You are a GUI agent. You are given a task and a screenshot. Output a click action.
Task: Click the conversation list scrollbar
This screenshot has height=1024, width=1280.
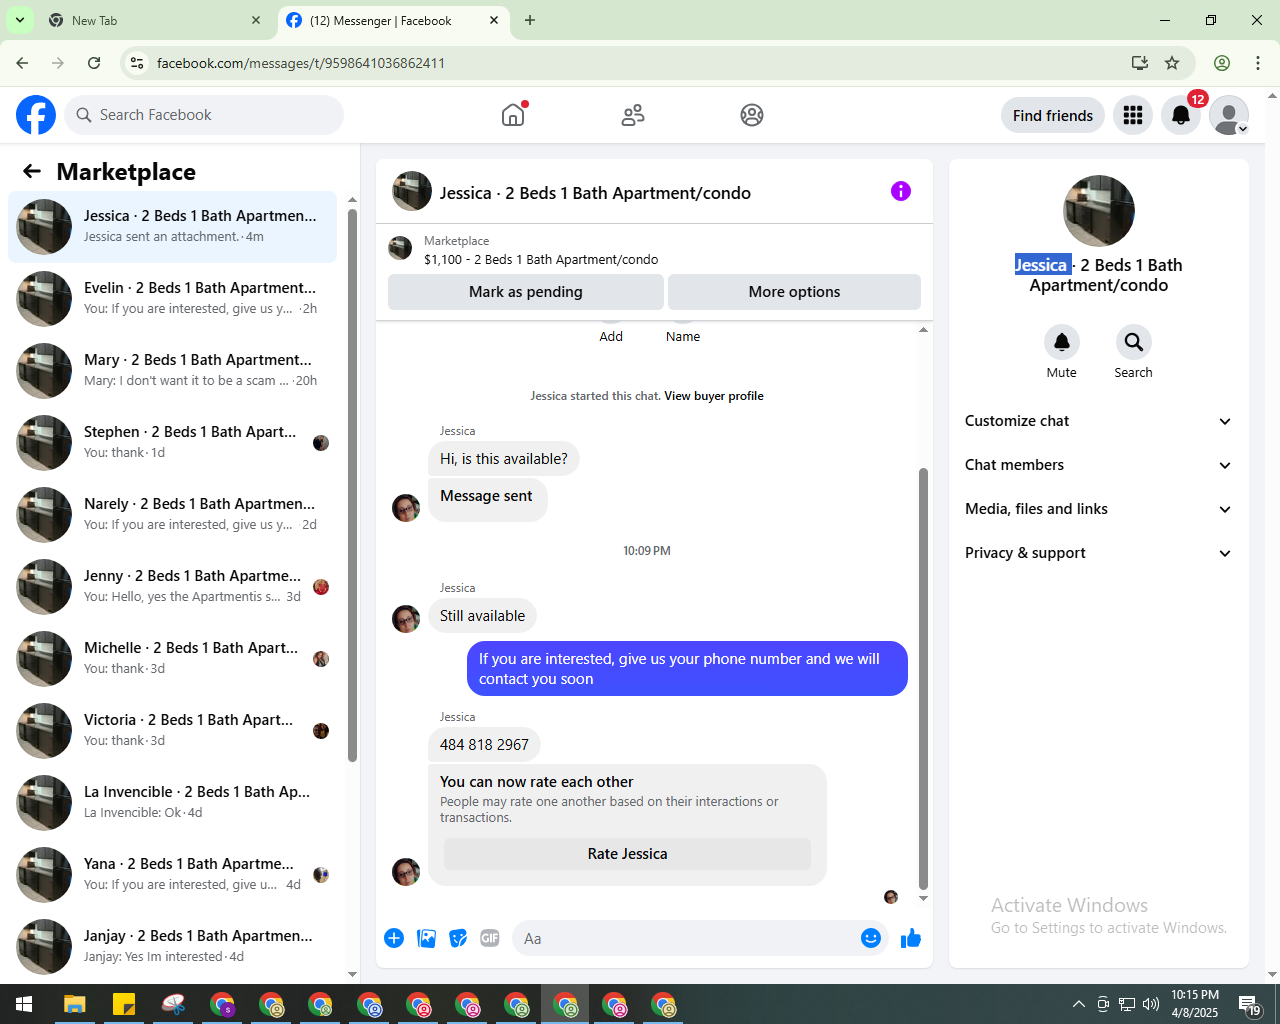352,485
